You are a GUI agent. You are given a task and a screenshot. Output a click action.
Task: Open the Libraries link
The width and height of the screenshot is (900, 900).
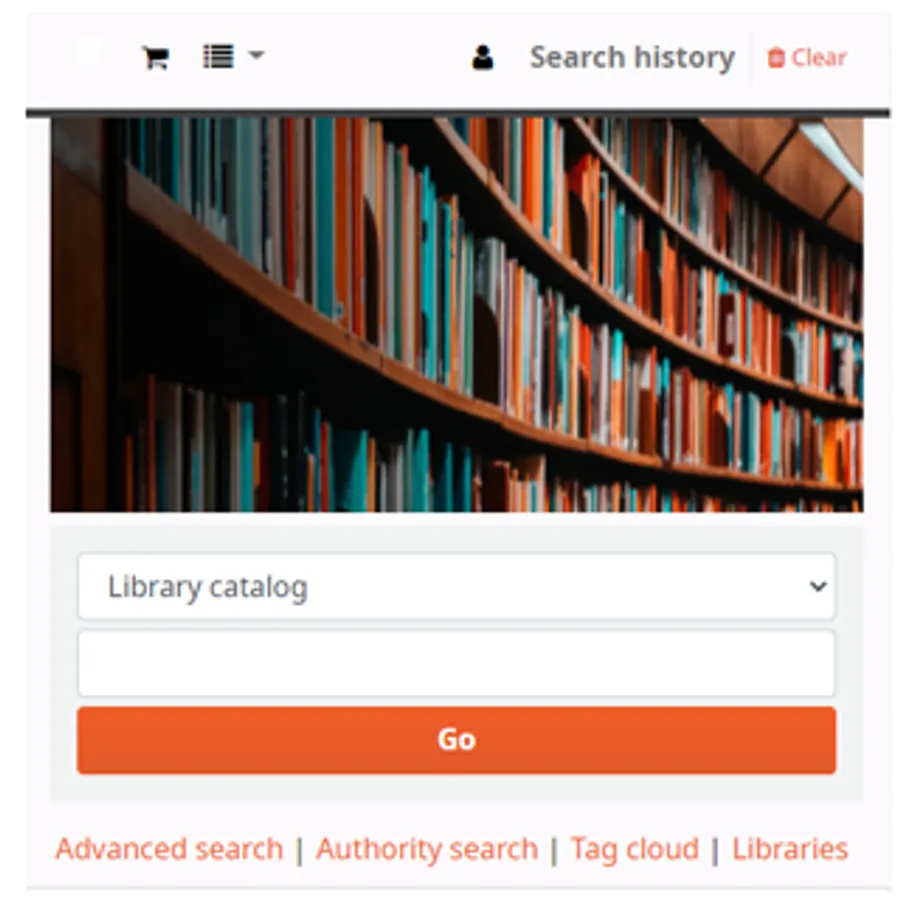[790, 849]
